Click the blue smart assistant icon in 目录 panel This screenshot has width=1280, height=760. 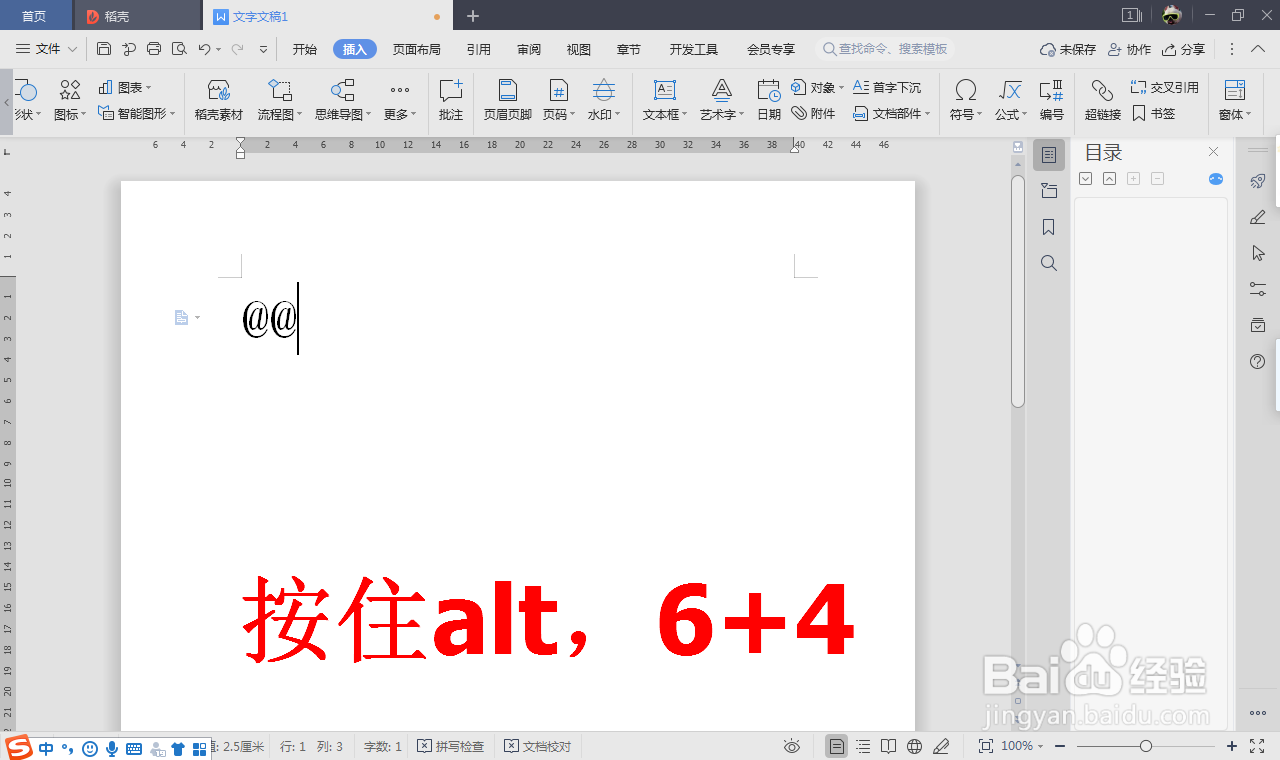tap(1216, 179)
